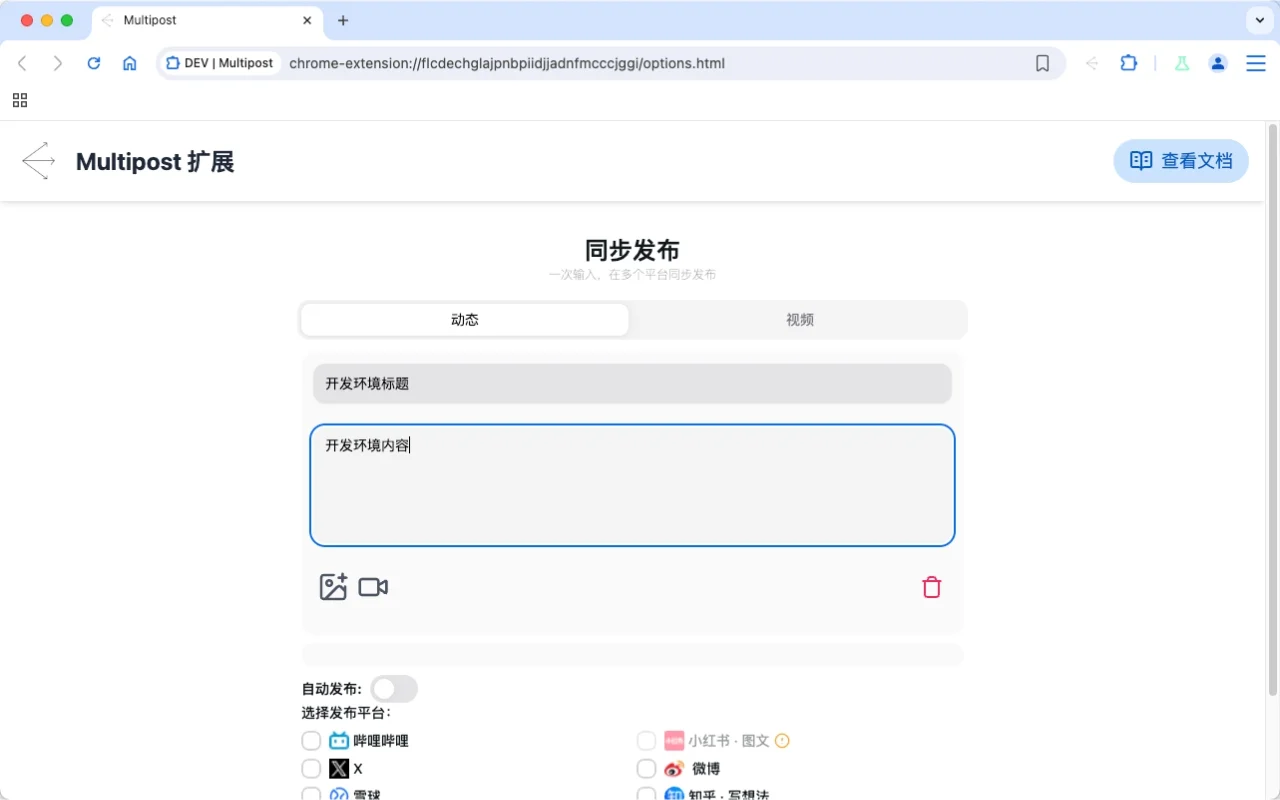Click the 哔哩哔哩 platform icon
This screenshot has width=1280, height=800.
tap(337, 740)
